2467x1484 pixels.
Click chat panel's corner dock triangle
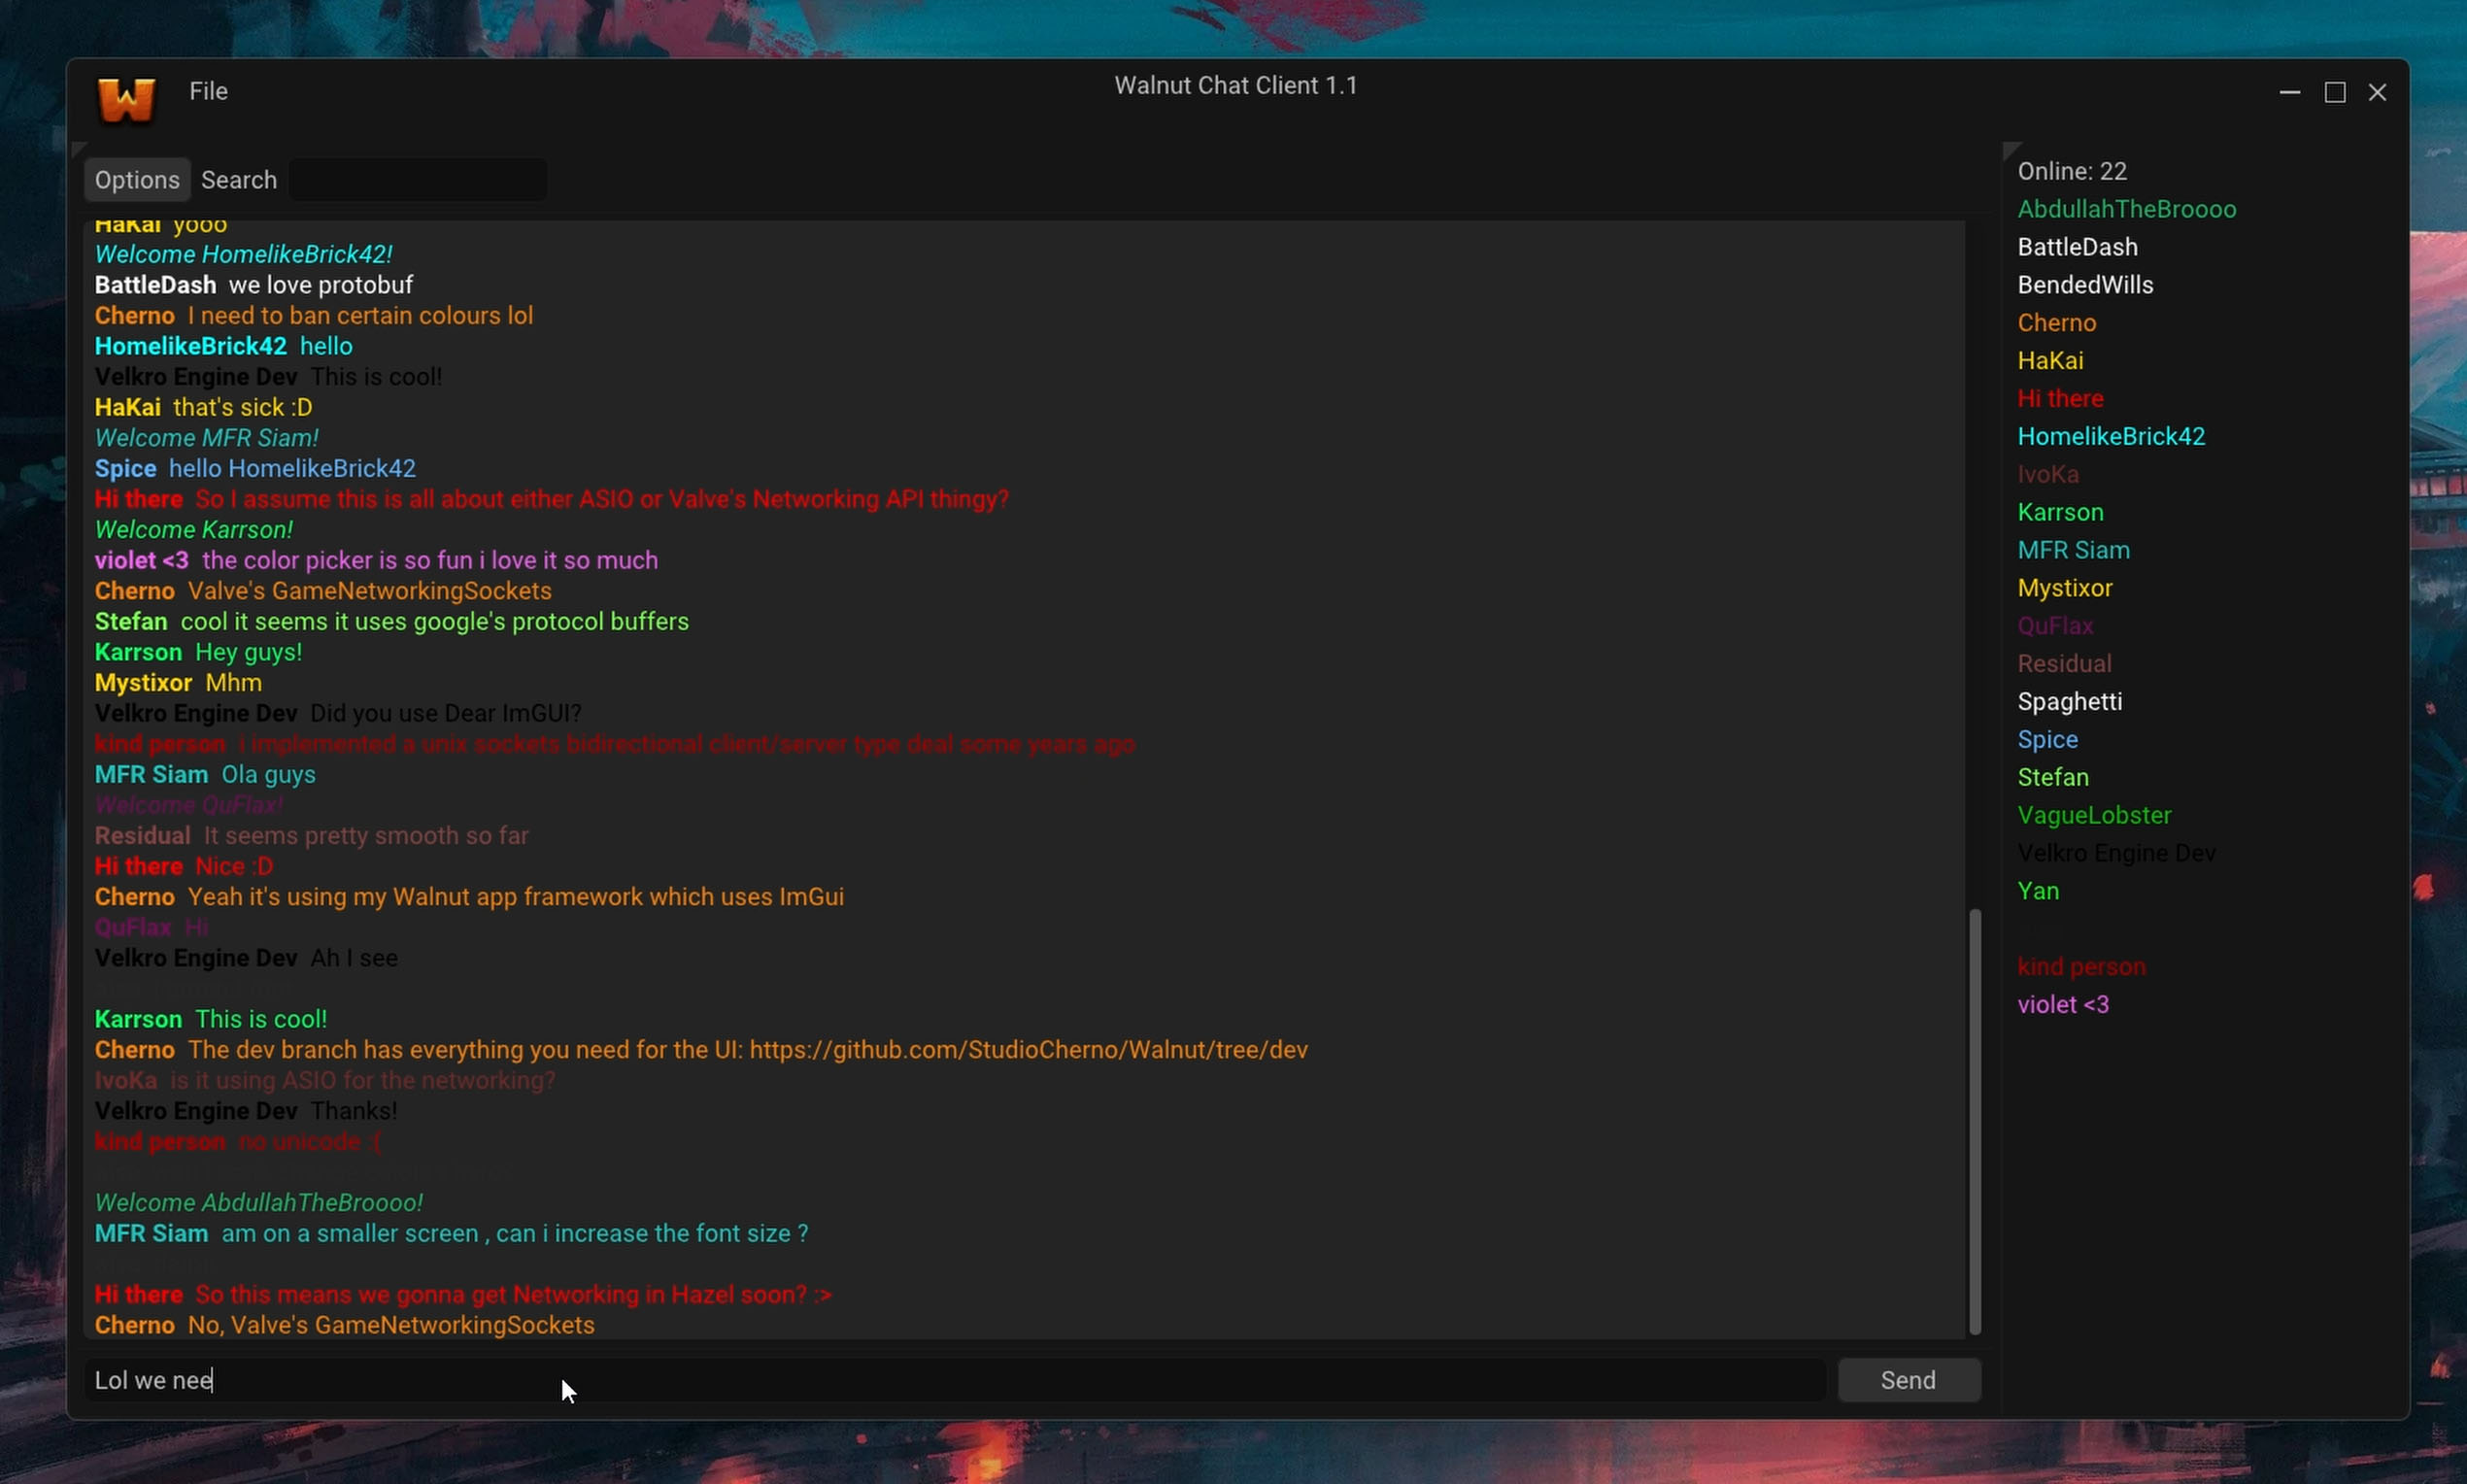(x=78, y=149)
